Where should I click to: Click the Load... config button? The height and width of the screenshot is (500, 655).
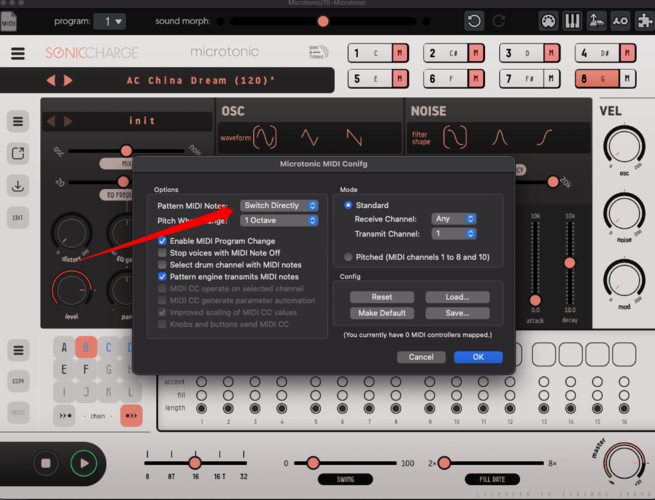pos(457,297)
